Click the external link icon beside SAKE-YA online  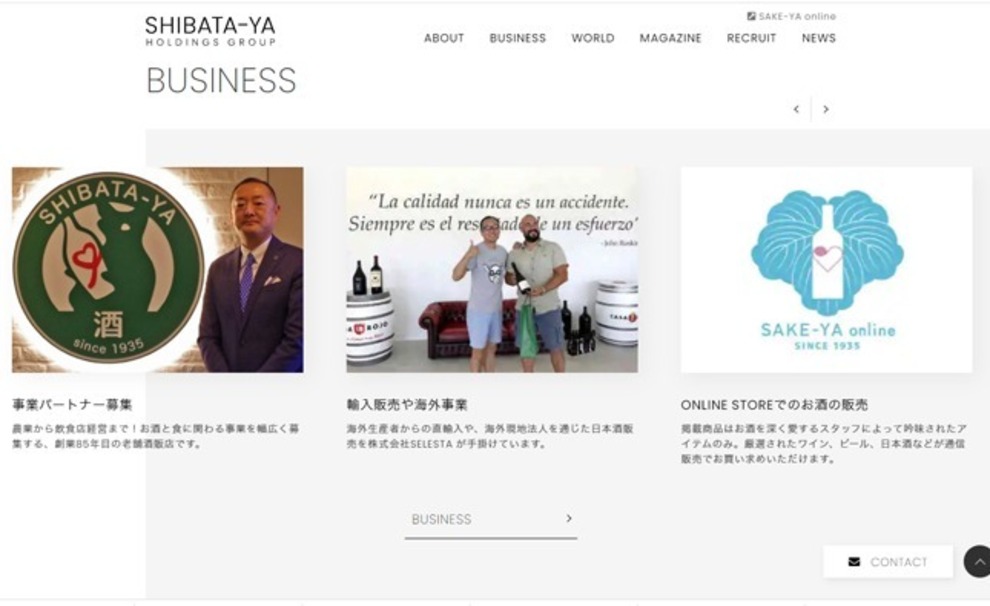click(751, 16)
